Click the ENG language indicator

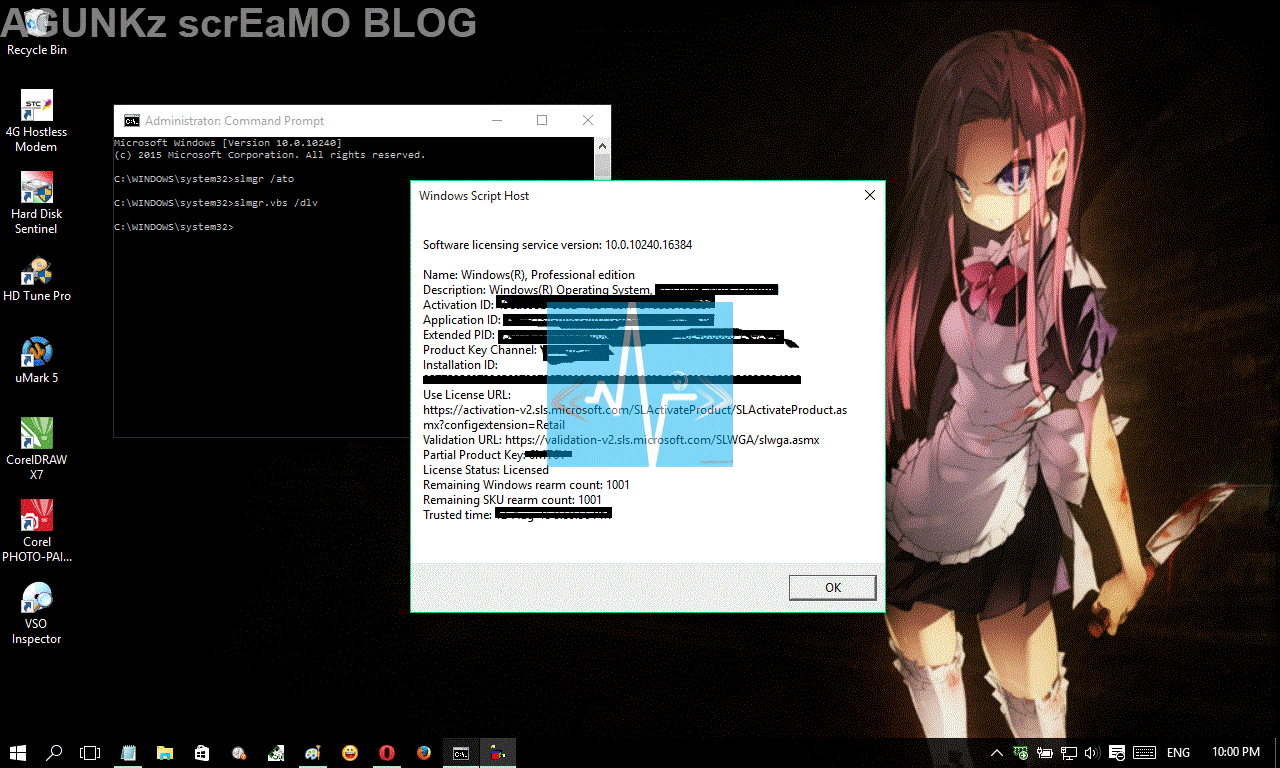pyautogui.click(x=1178, y=753)
